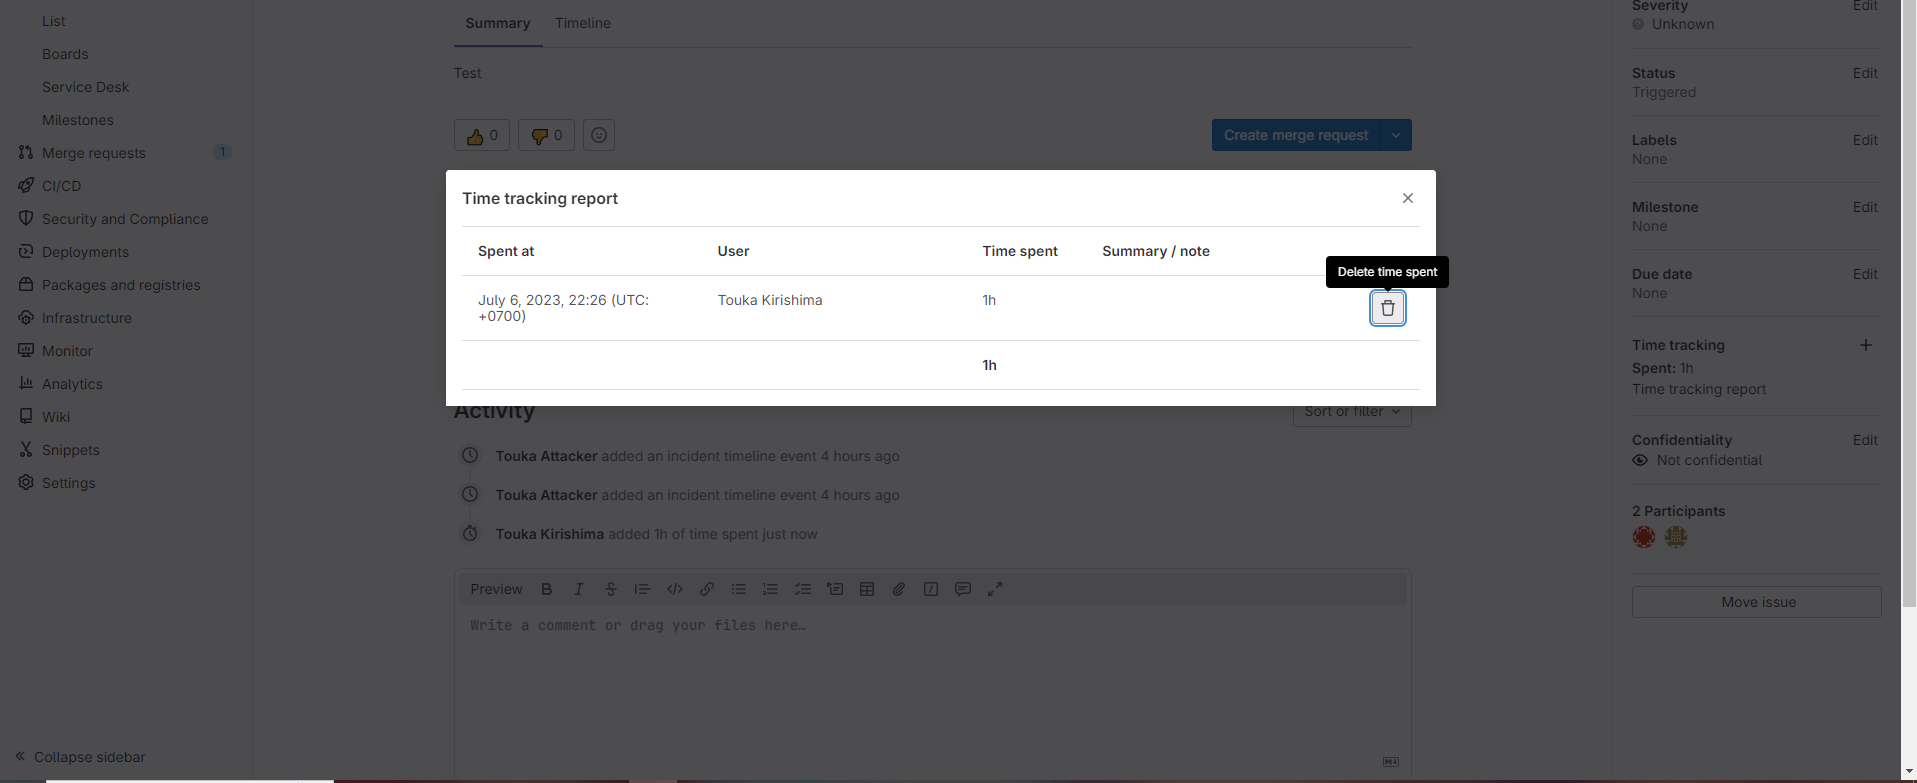Enter full screen comment editor mode
Image resolution: width=1917 pixels, height=783 pixels.
pyautogui.click(x=995, y=589)
